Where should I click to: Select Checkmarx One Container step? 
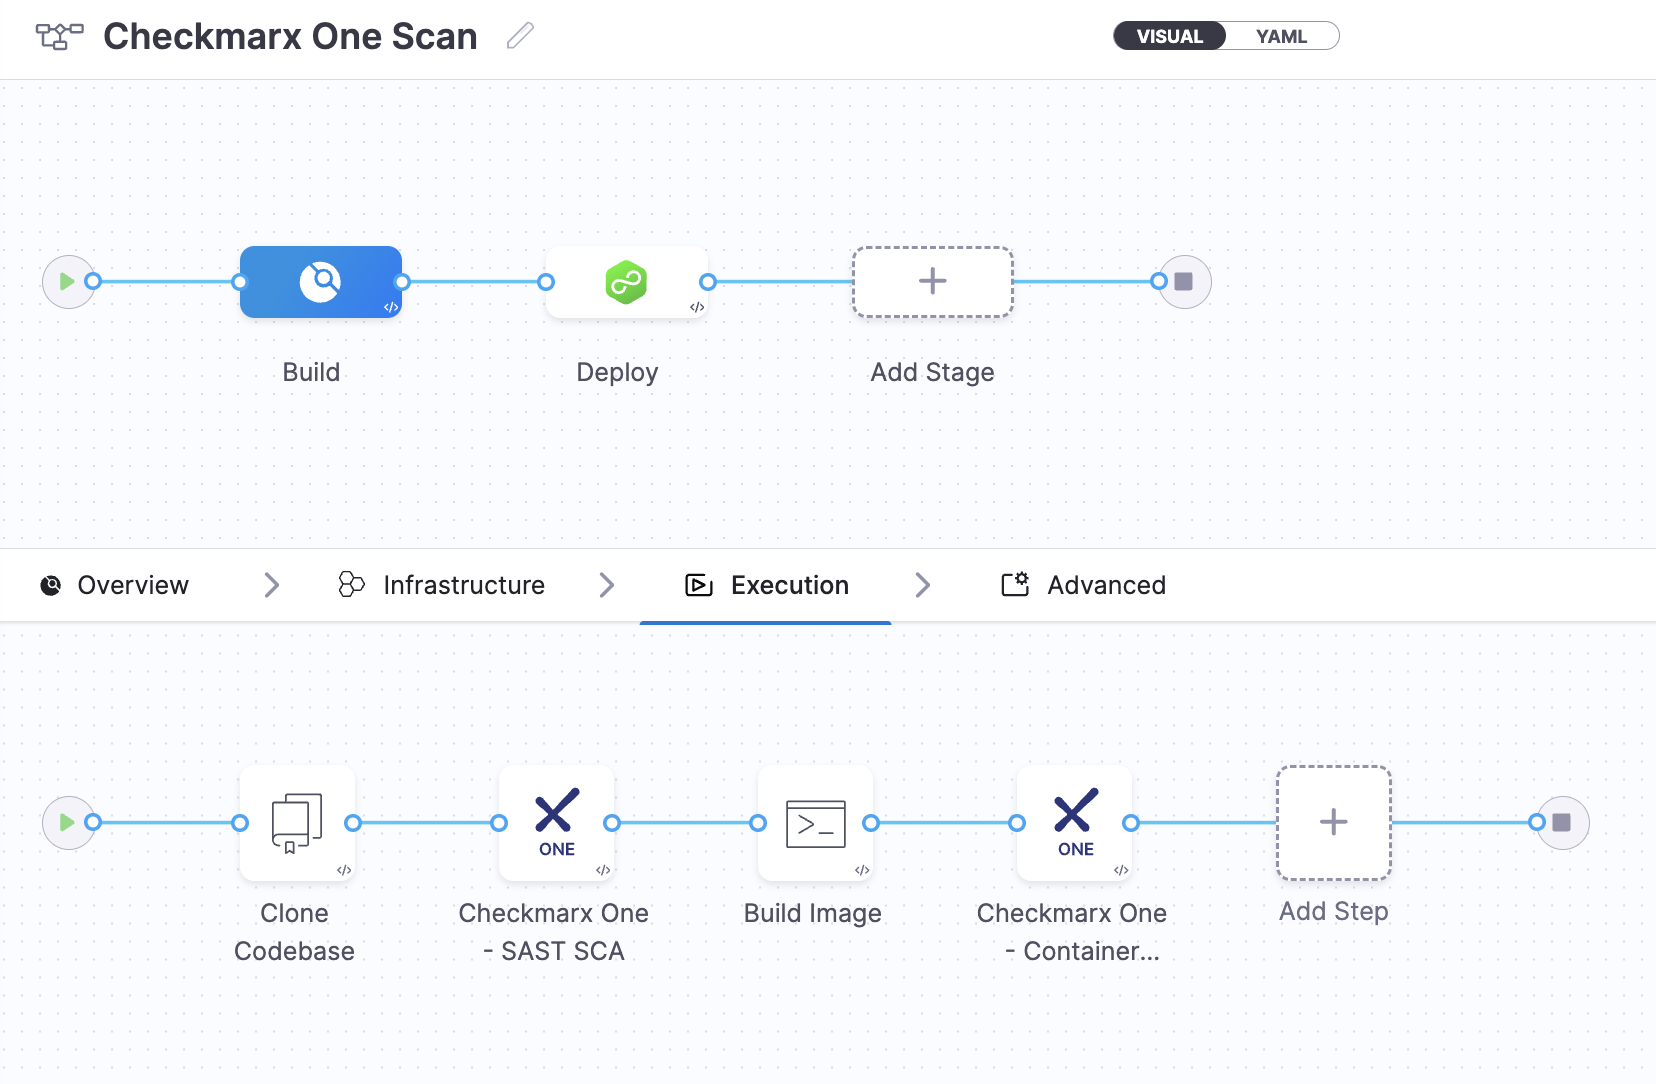[1074, 823]
